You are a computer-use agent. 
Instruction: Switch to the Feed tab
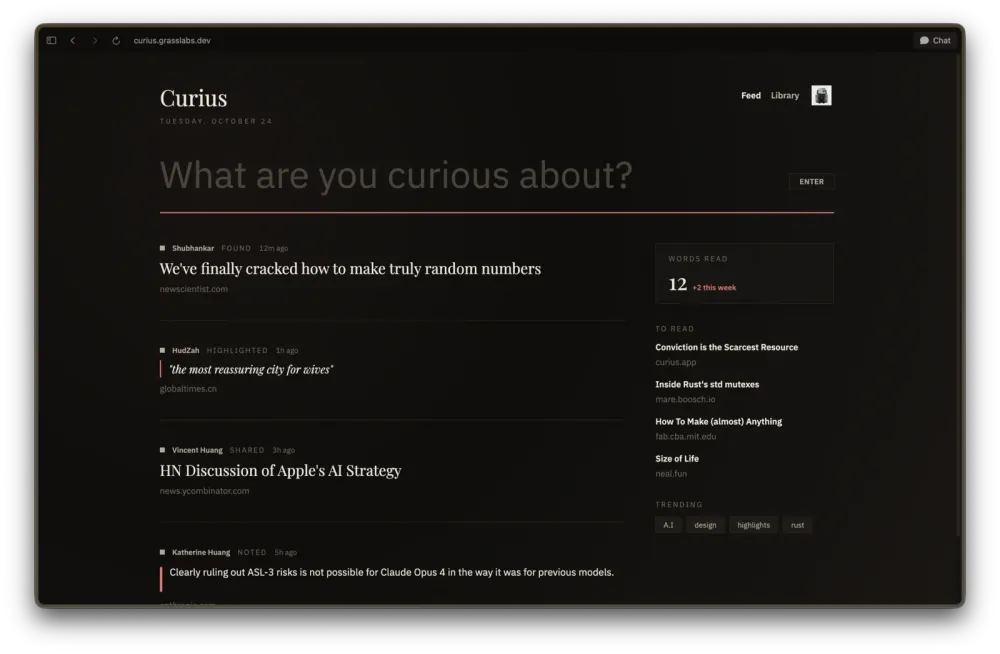751,95
